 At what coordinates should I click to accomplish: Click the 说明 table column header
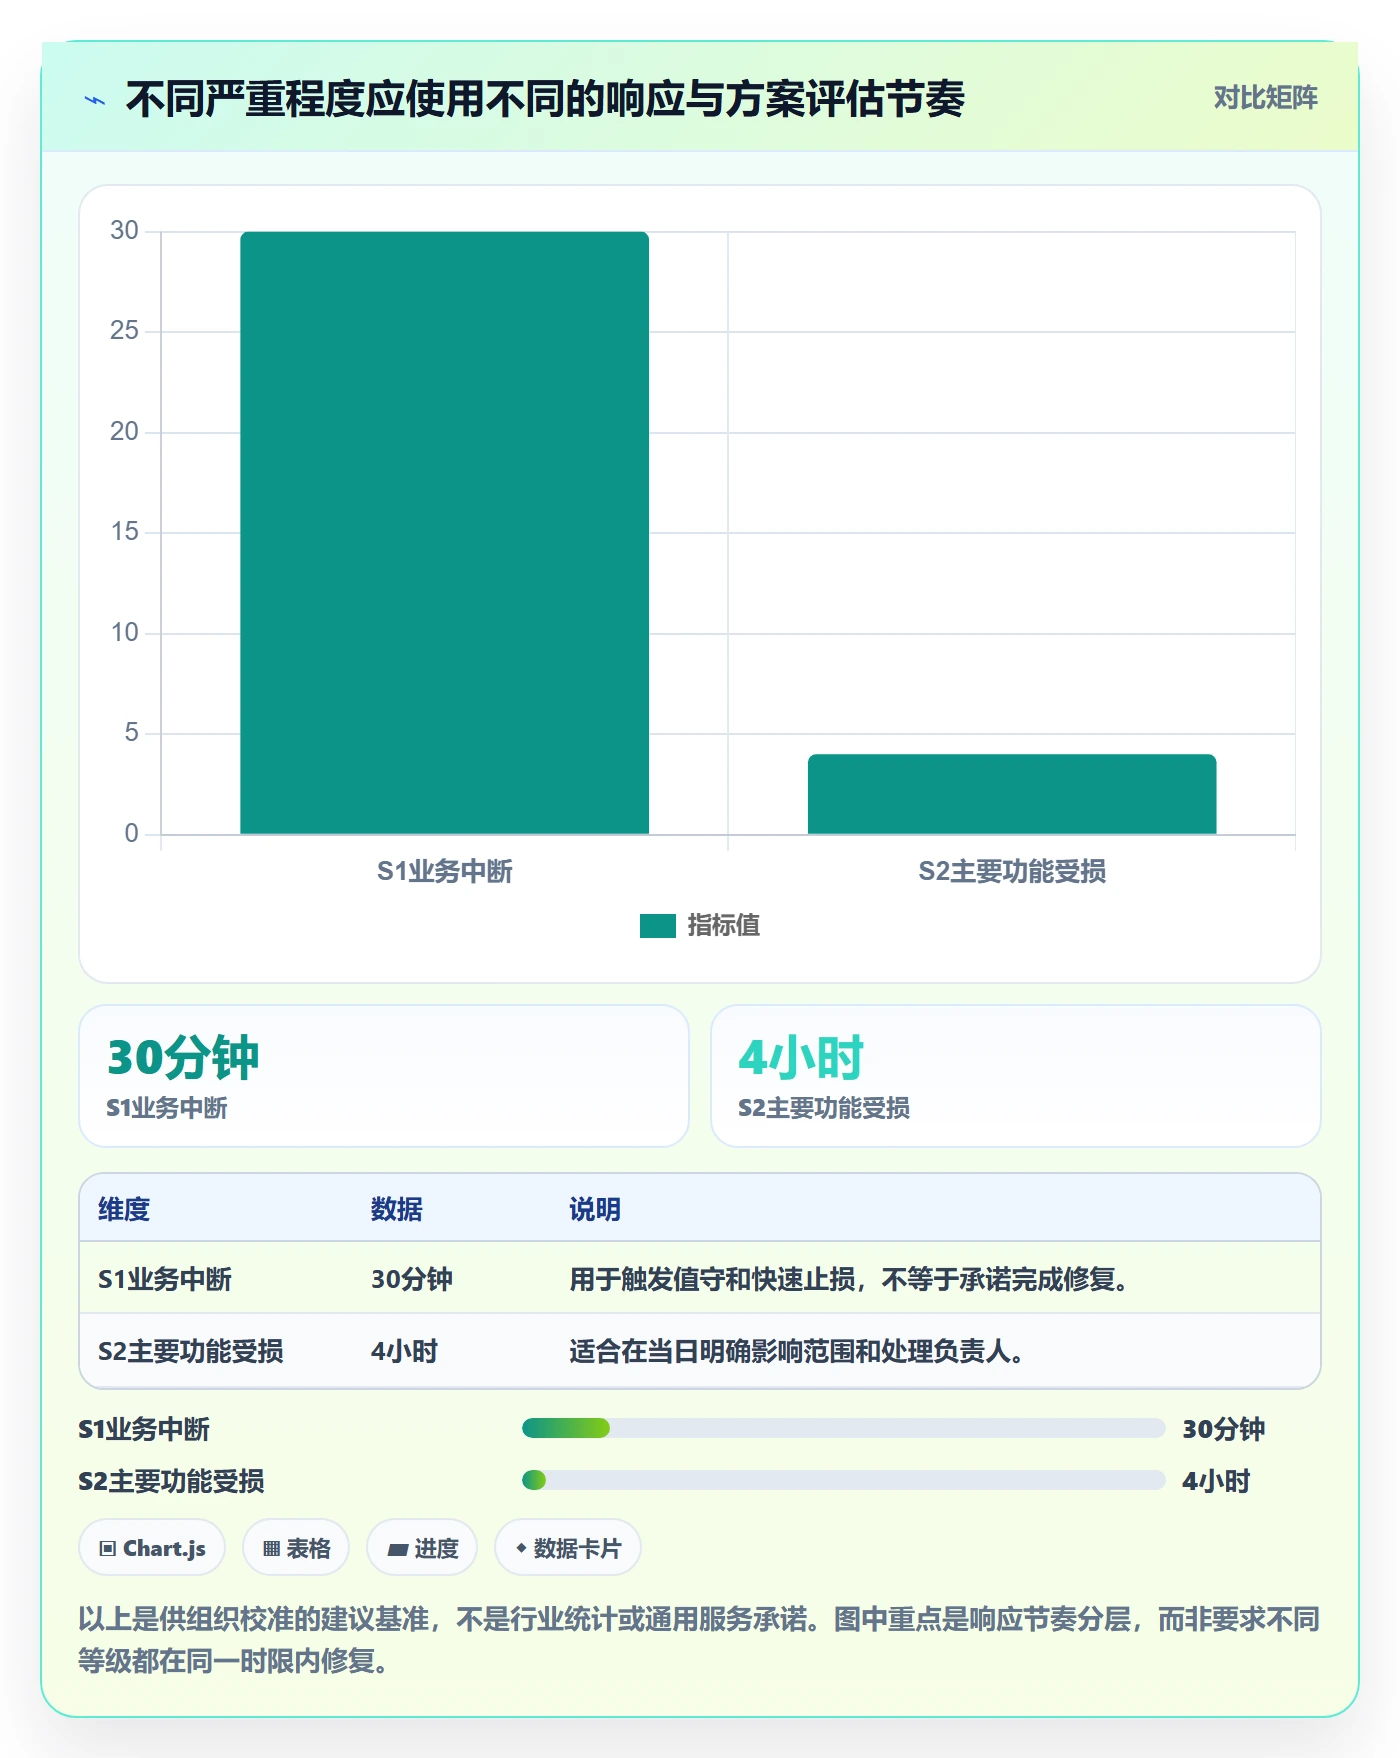[595, 1209]
